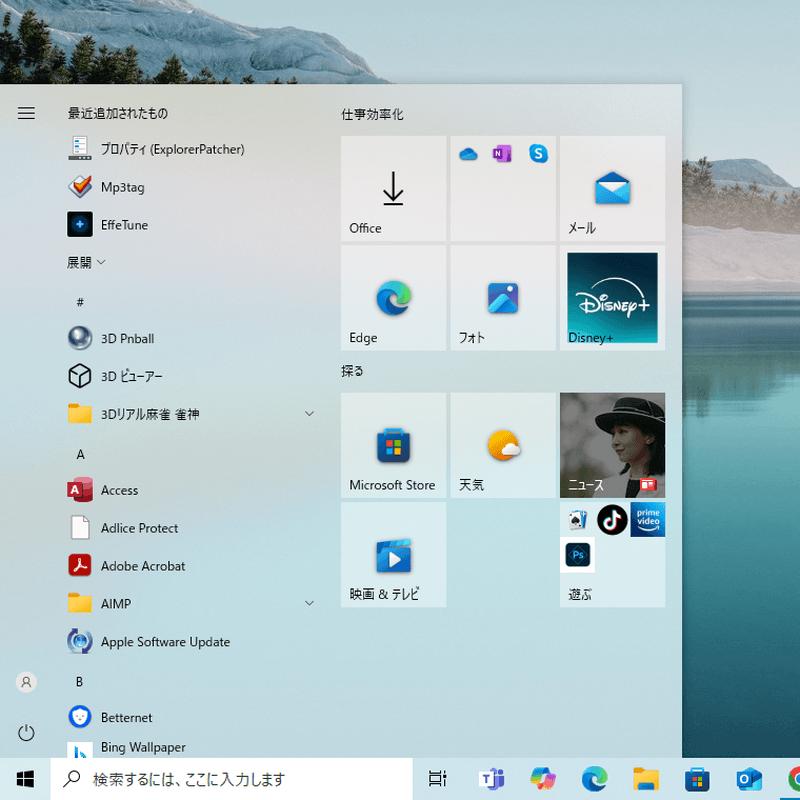Open Microsoft Teams from the taskbar

click(x=491, y=779)
